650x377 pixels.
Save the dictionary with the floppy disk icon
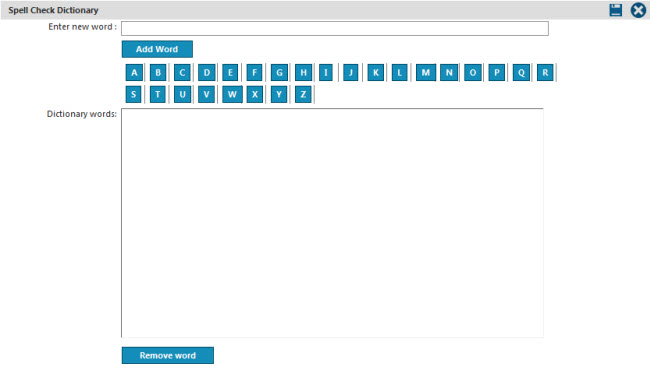tap(616, 10)
